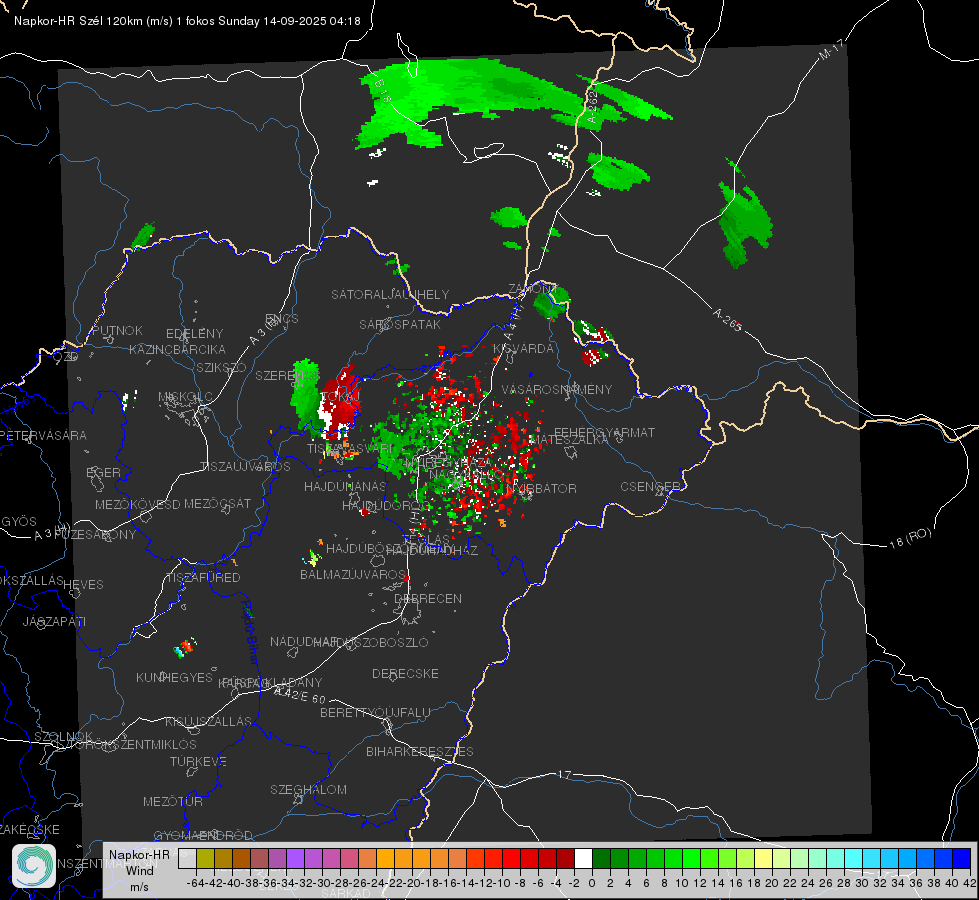Click the BIHARKERESZTES label
Viewport: 979px width, 900px height.
point(420,751)
